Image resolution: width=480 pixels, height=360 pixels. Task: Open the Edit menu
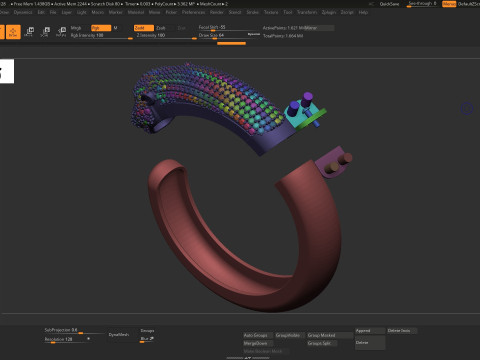tap(41, 12)
